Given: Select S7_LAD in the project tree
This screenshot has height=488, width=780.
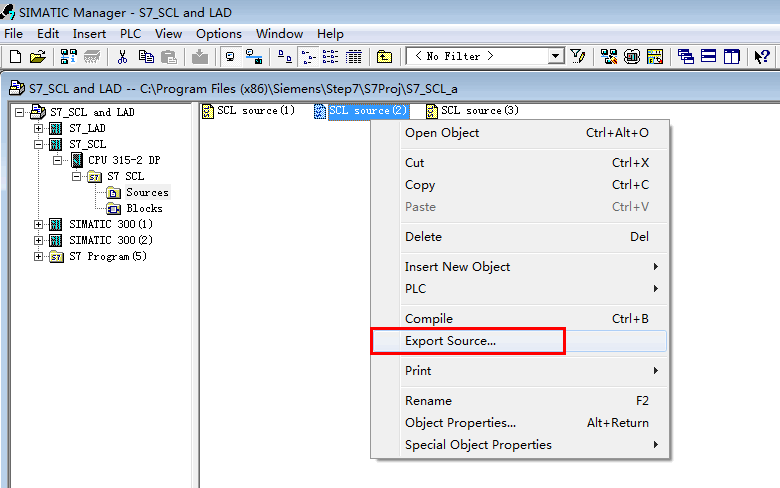Looking at the screenshot, I should 87,128.
